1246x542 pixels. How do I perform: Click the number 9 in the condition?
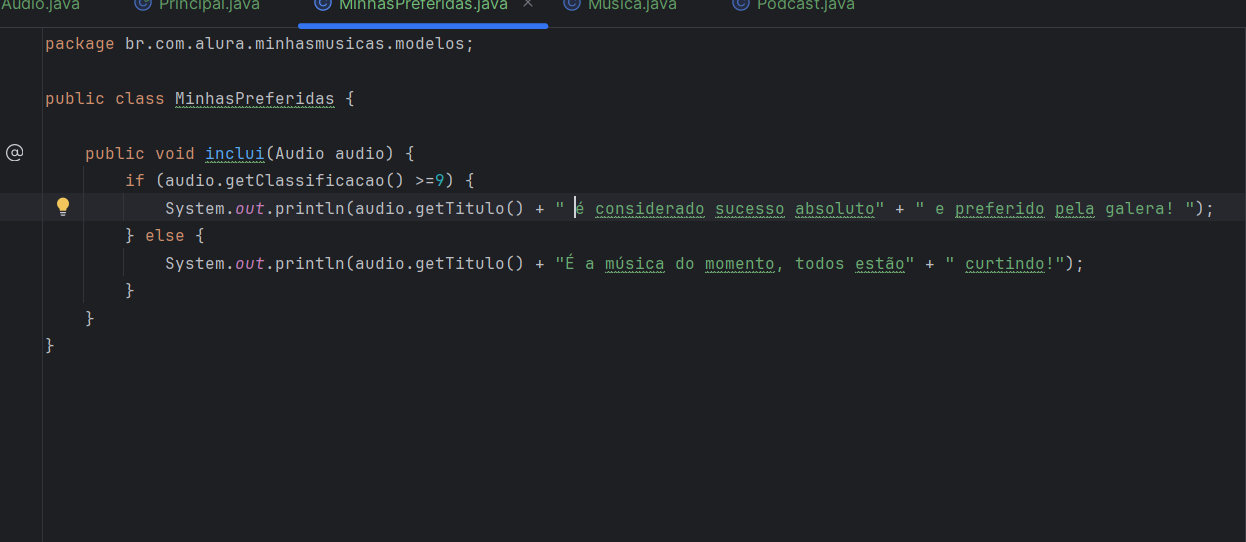[x=440, y=181]
